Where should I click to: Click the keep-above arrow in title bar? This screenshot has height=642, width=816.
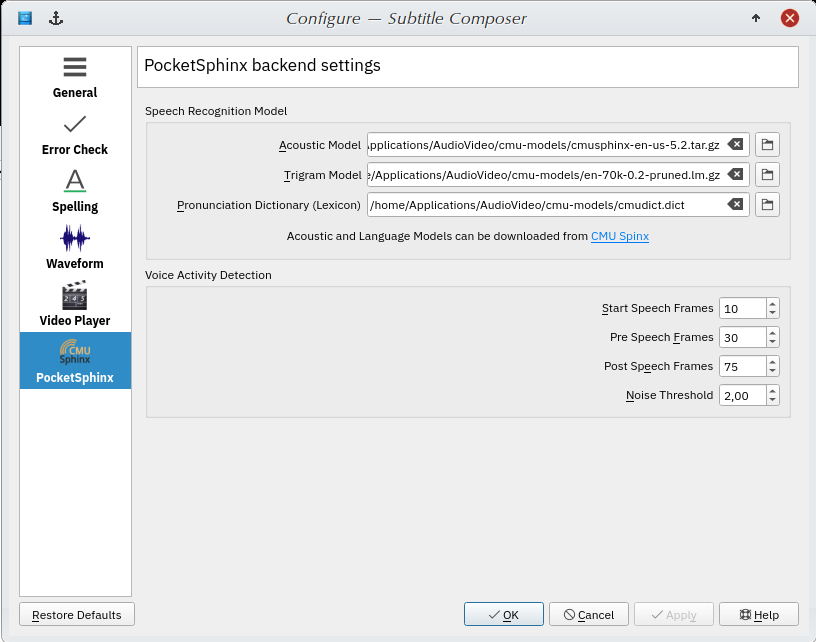tap(756, 18)
